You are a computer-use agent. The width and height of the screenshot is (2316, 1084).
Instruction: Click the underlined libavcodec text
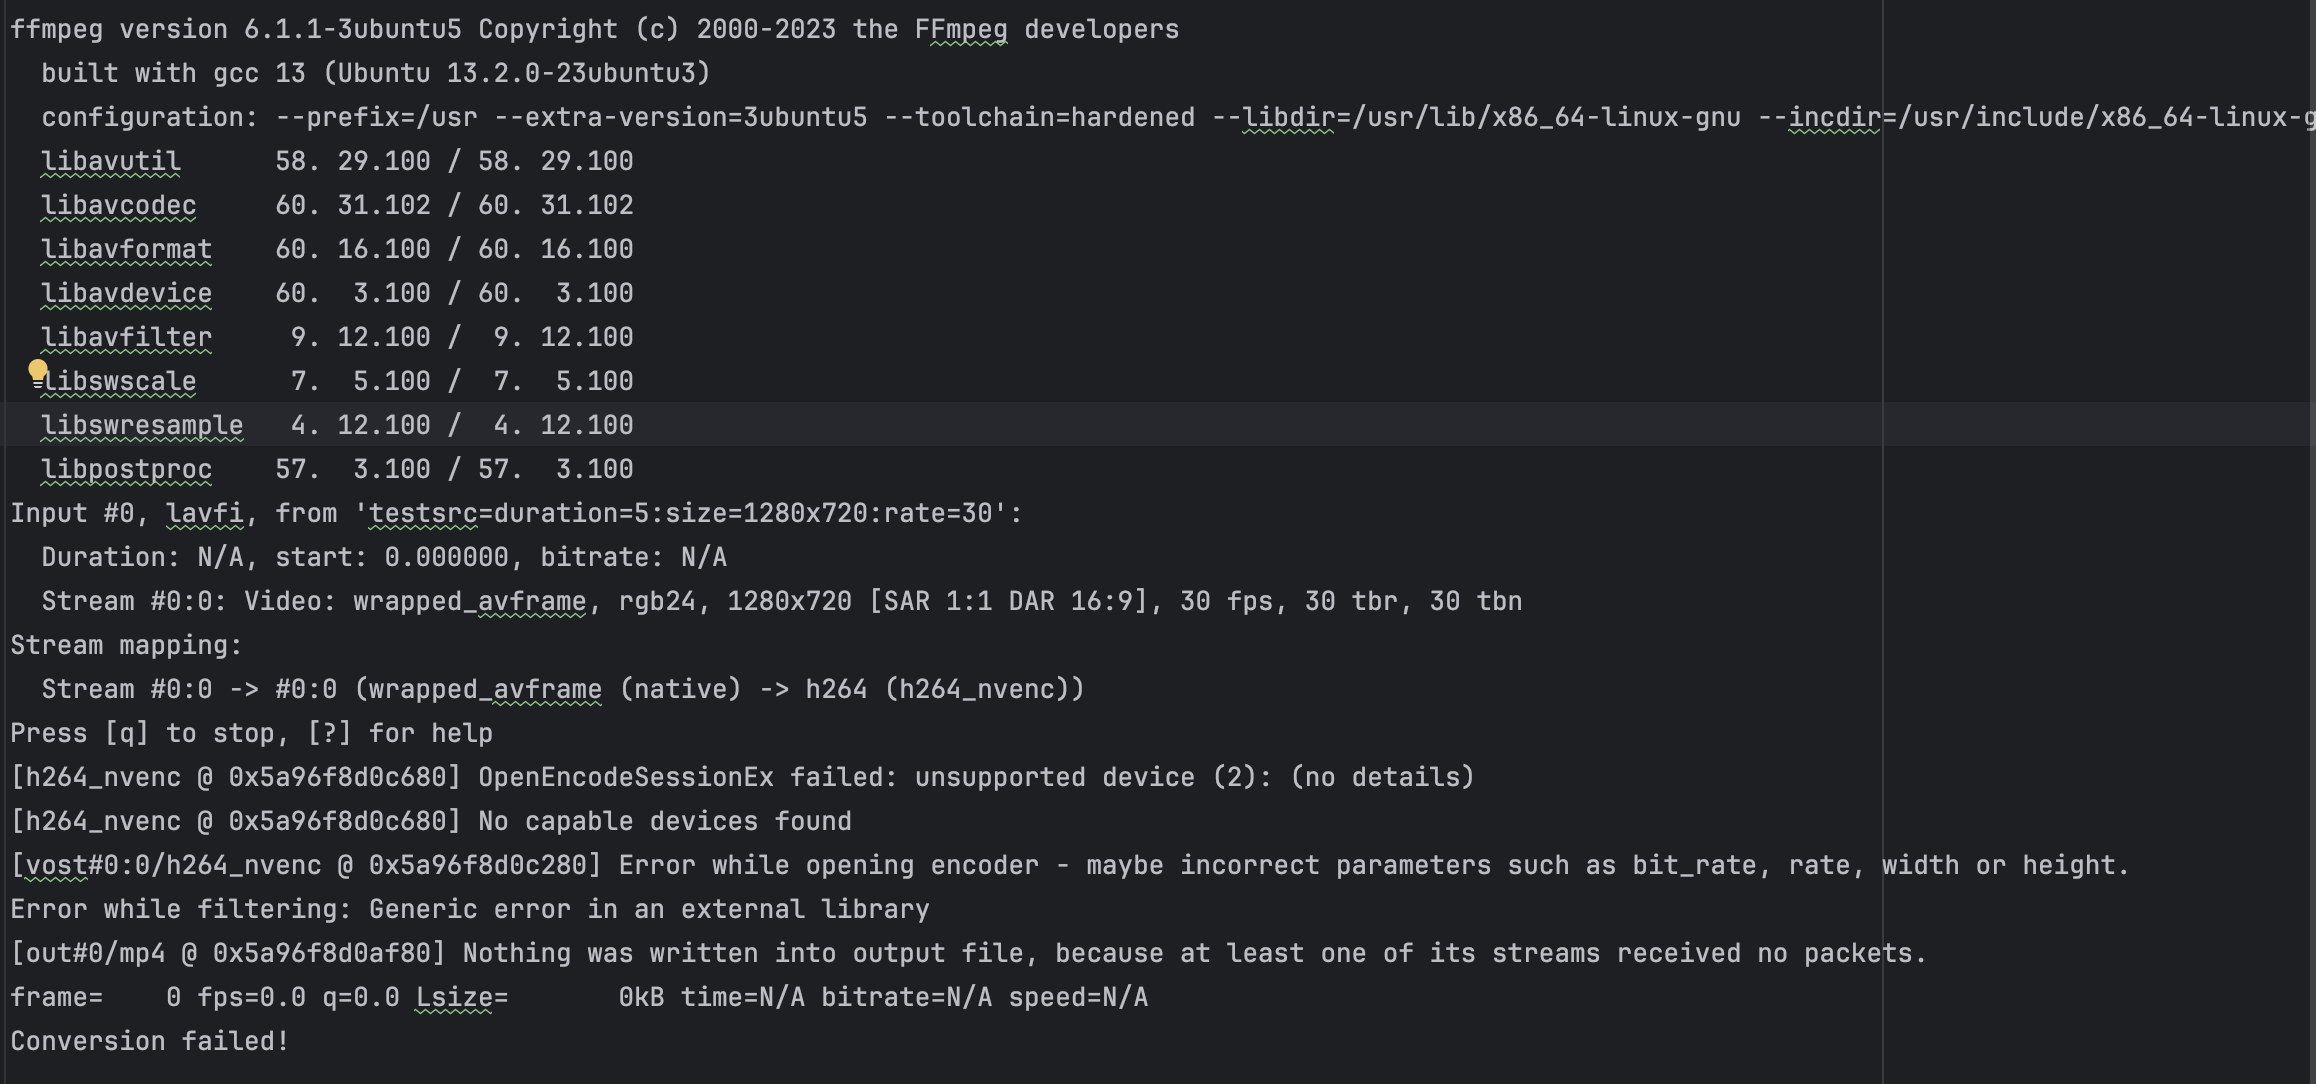(x=118, y=205)
